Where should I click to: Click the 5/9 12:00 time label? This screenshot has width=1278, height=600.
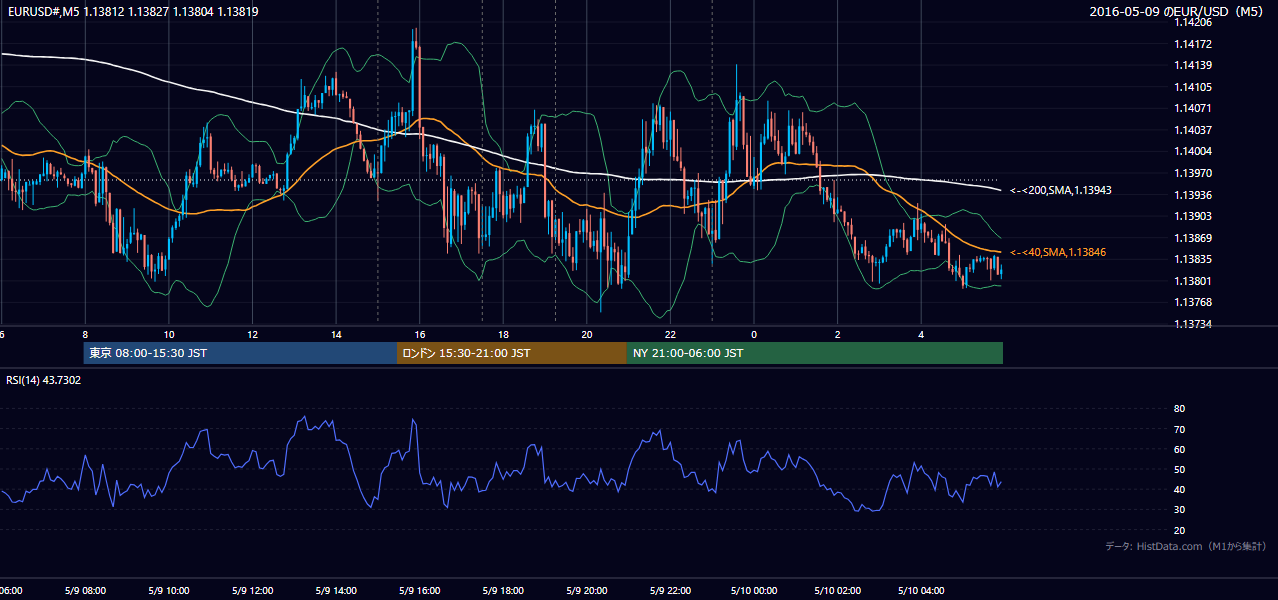coord(252,591)
